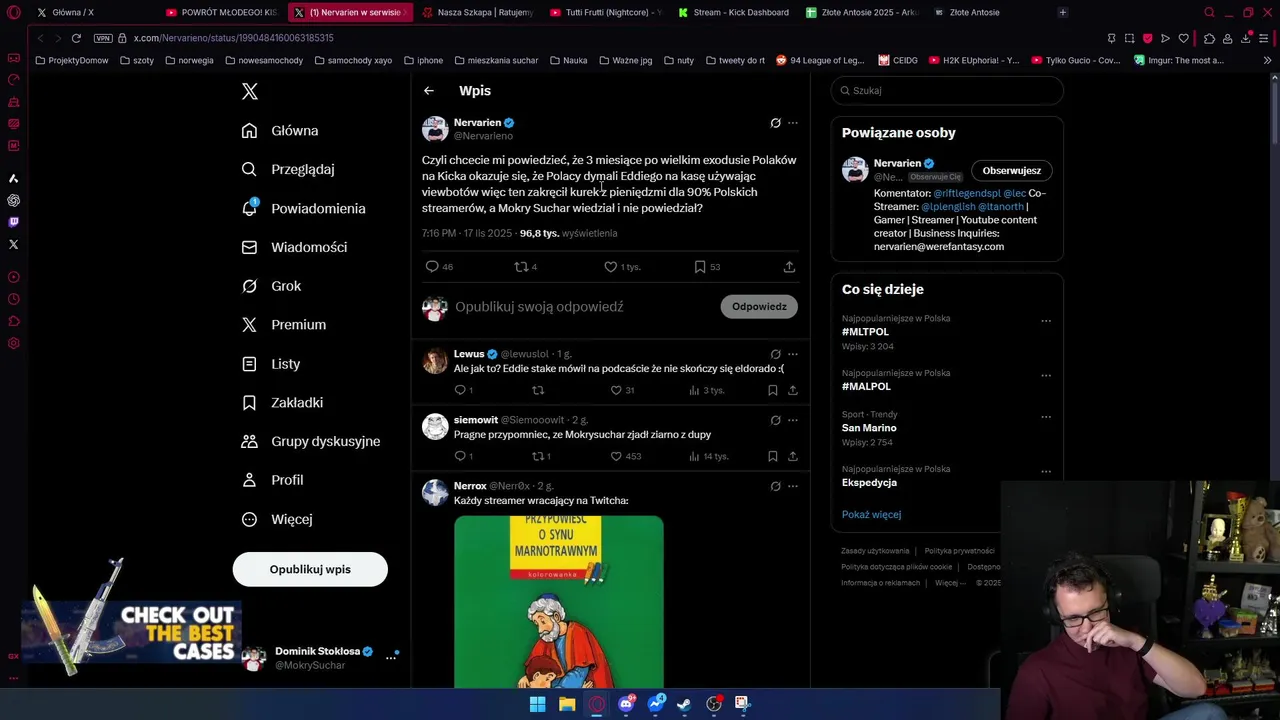
Task: Open Opera downloads icon in toolbar
Action: pyautogui.click(x=1246, y=38)
